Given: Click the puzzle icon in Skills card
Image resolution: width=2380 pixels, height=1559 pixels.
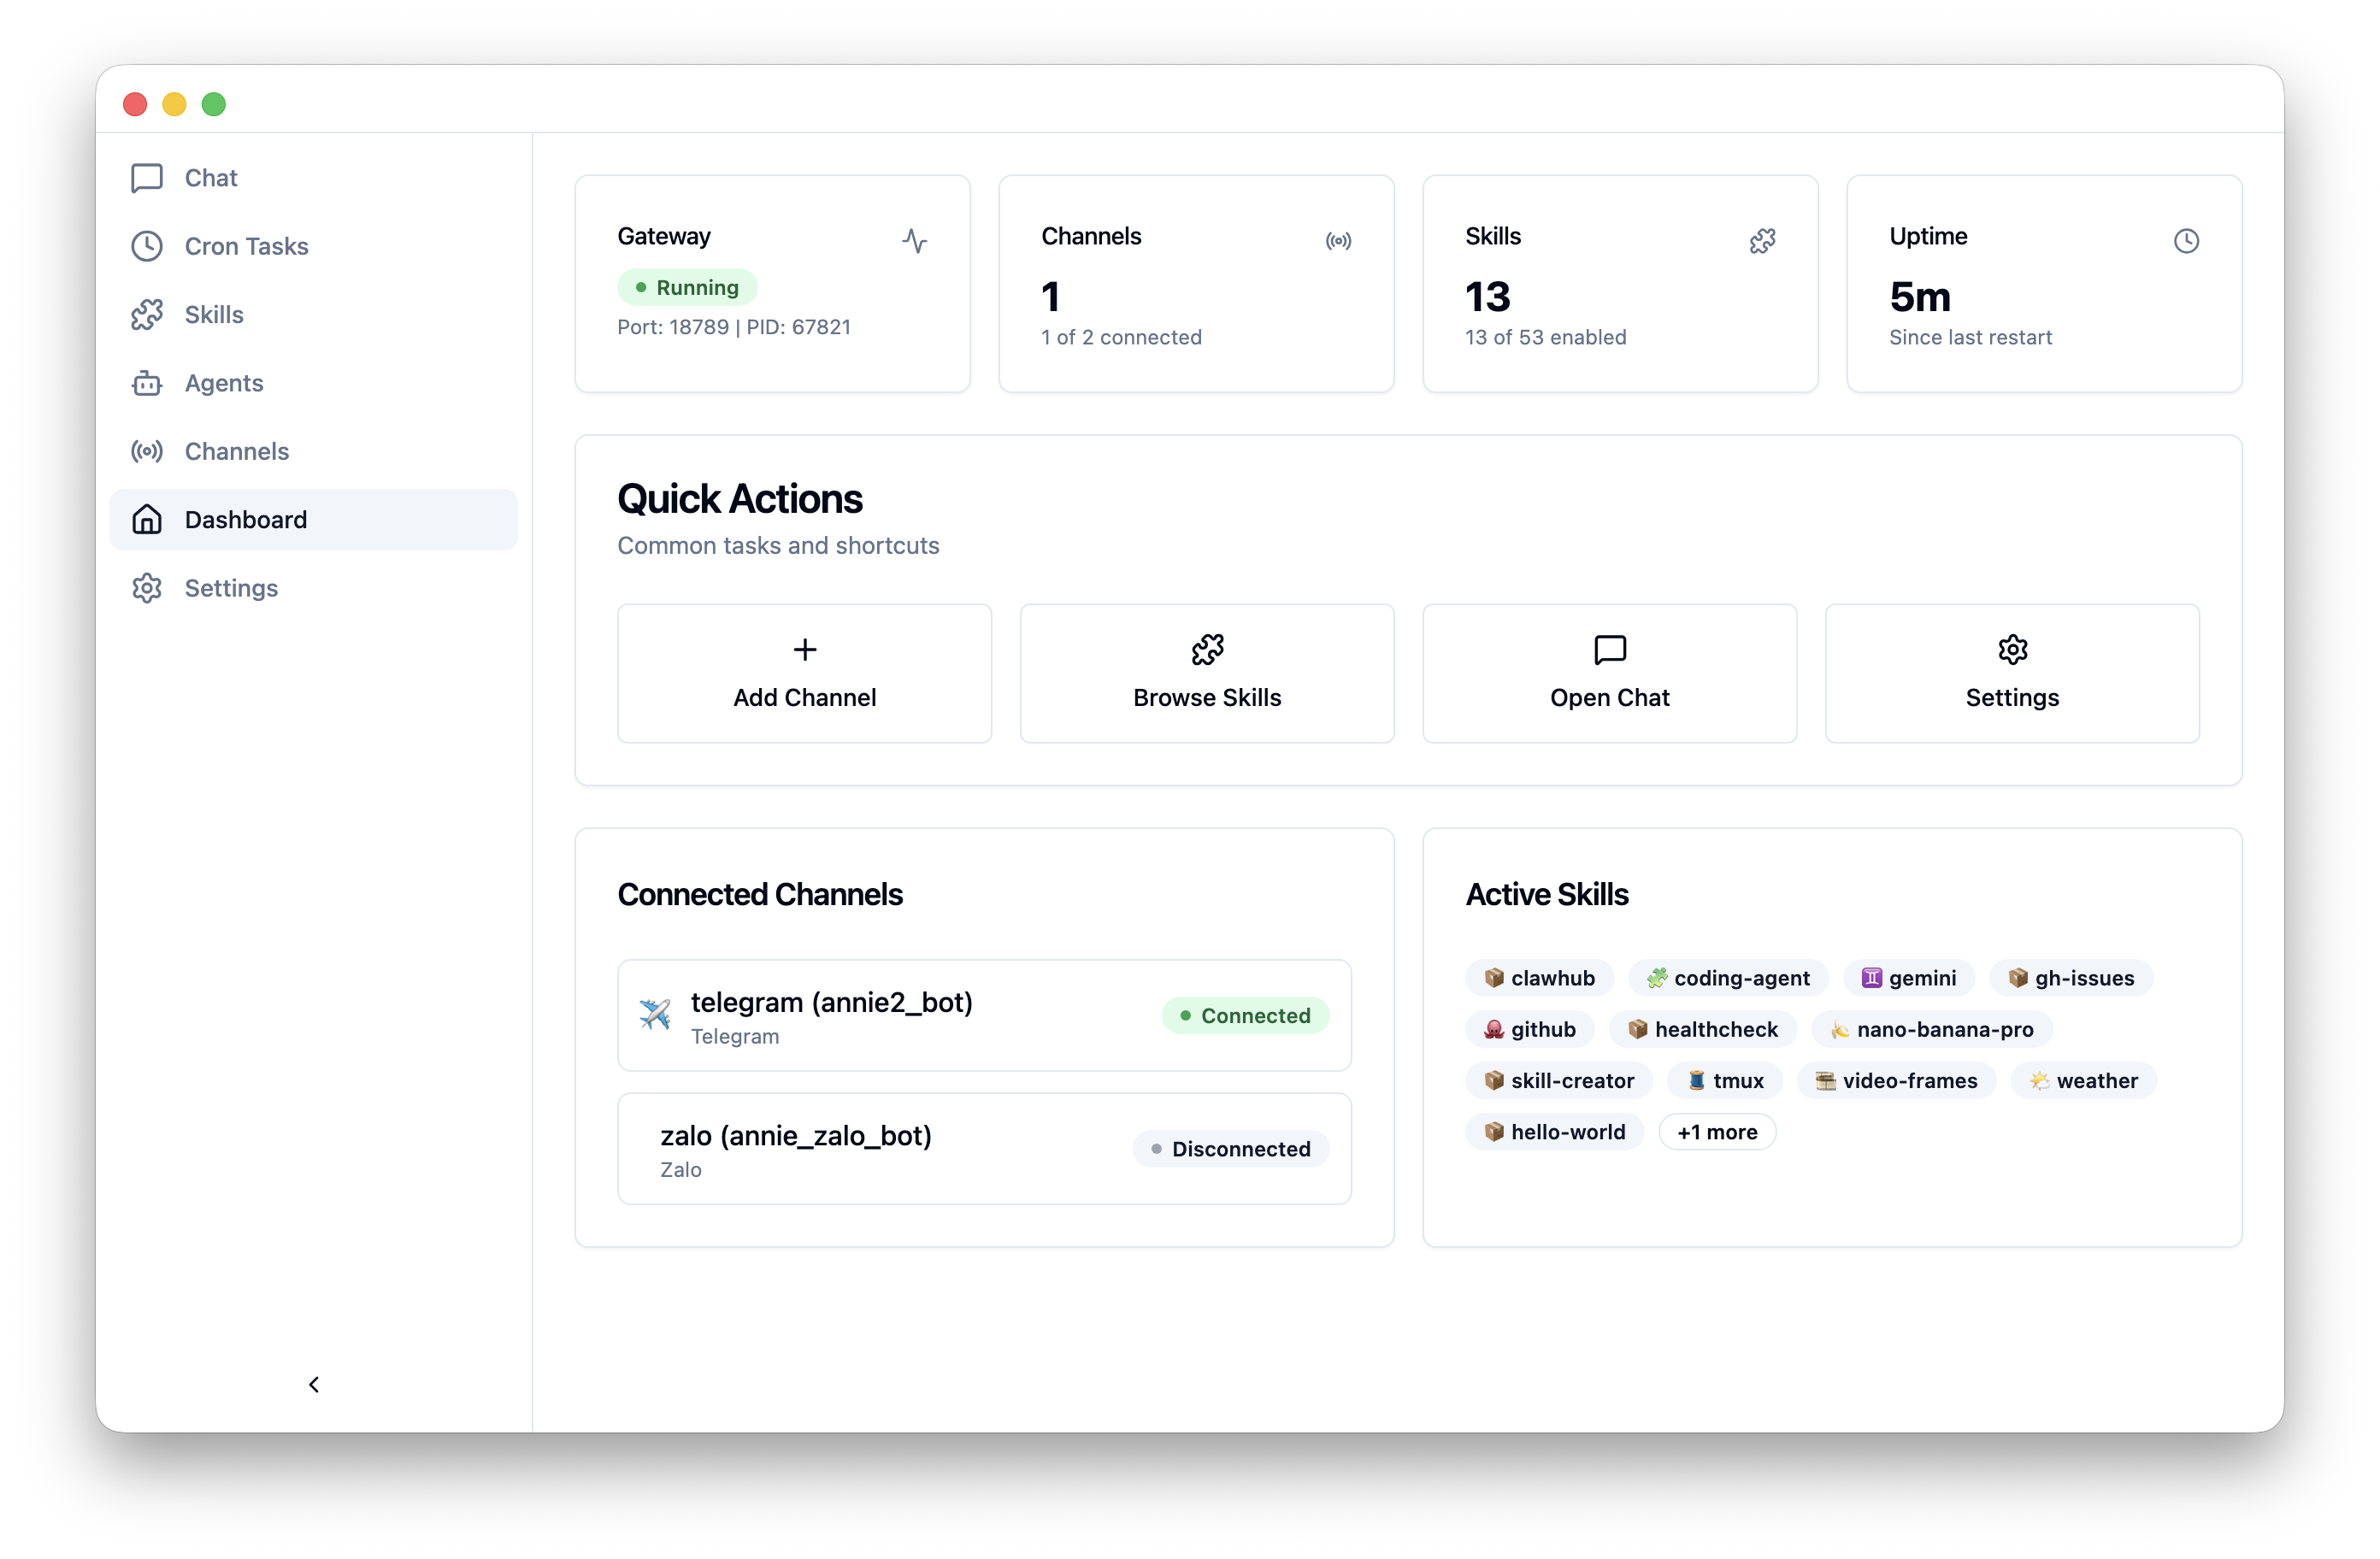Looking at the screenshot, I should (1762, 241).
